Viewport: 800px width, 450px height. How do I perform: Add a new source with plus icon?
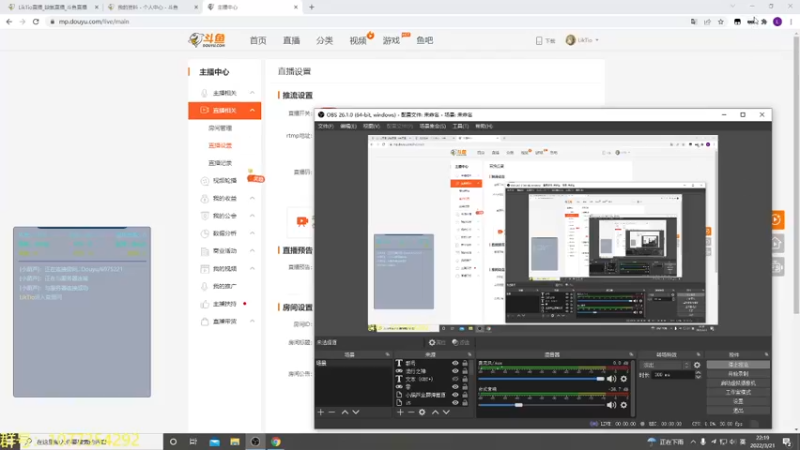click(x=400, y=412)
